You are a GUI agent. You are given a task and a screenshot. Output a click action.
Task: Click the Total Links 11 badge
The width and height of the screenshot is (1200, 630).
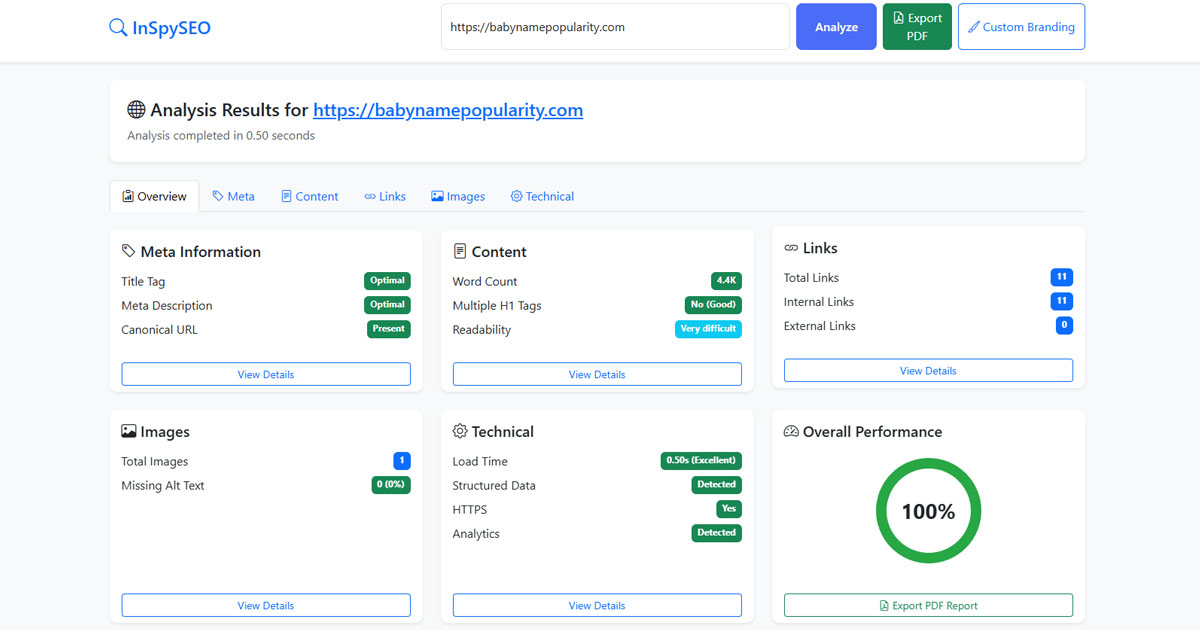click(x=1062, y=277)
